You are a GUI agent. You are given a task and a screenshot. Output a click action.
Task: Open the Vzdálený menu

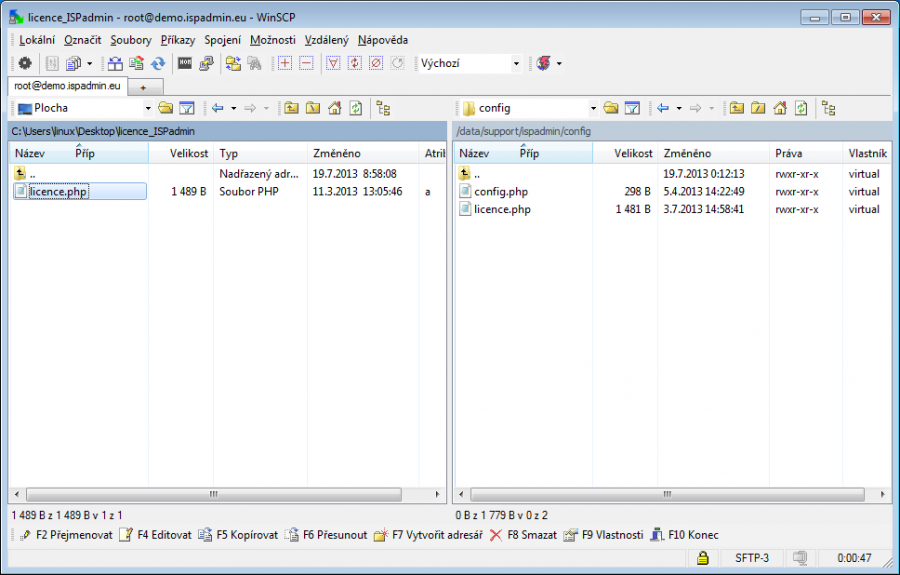point(327,40)
